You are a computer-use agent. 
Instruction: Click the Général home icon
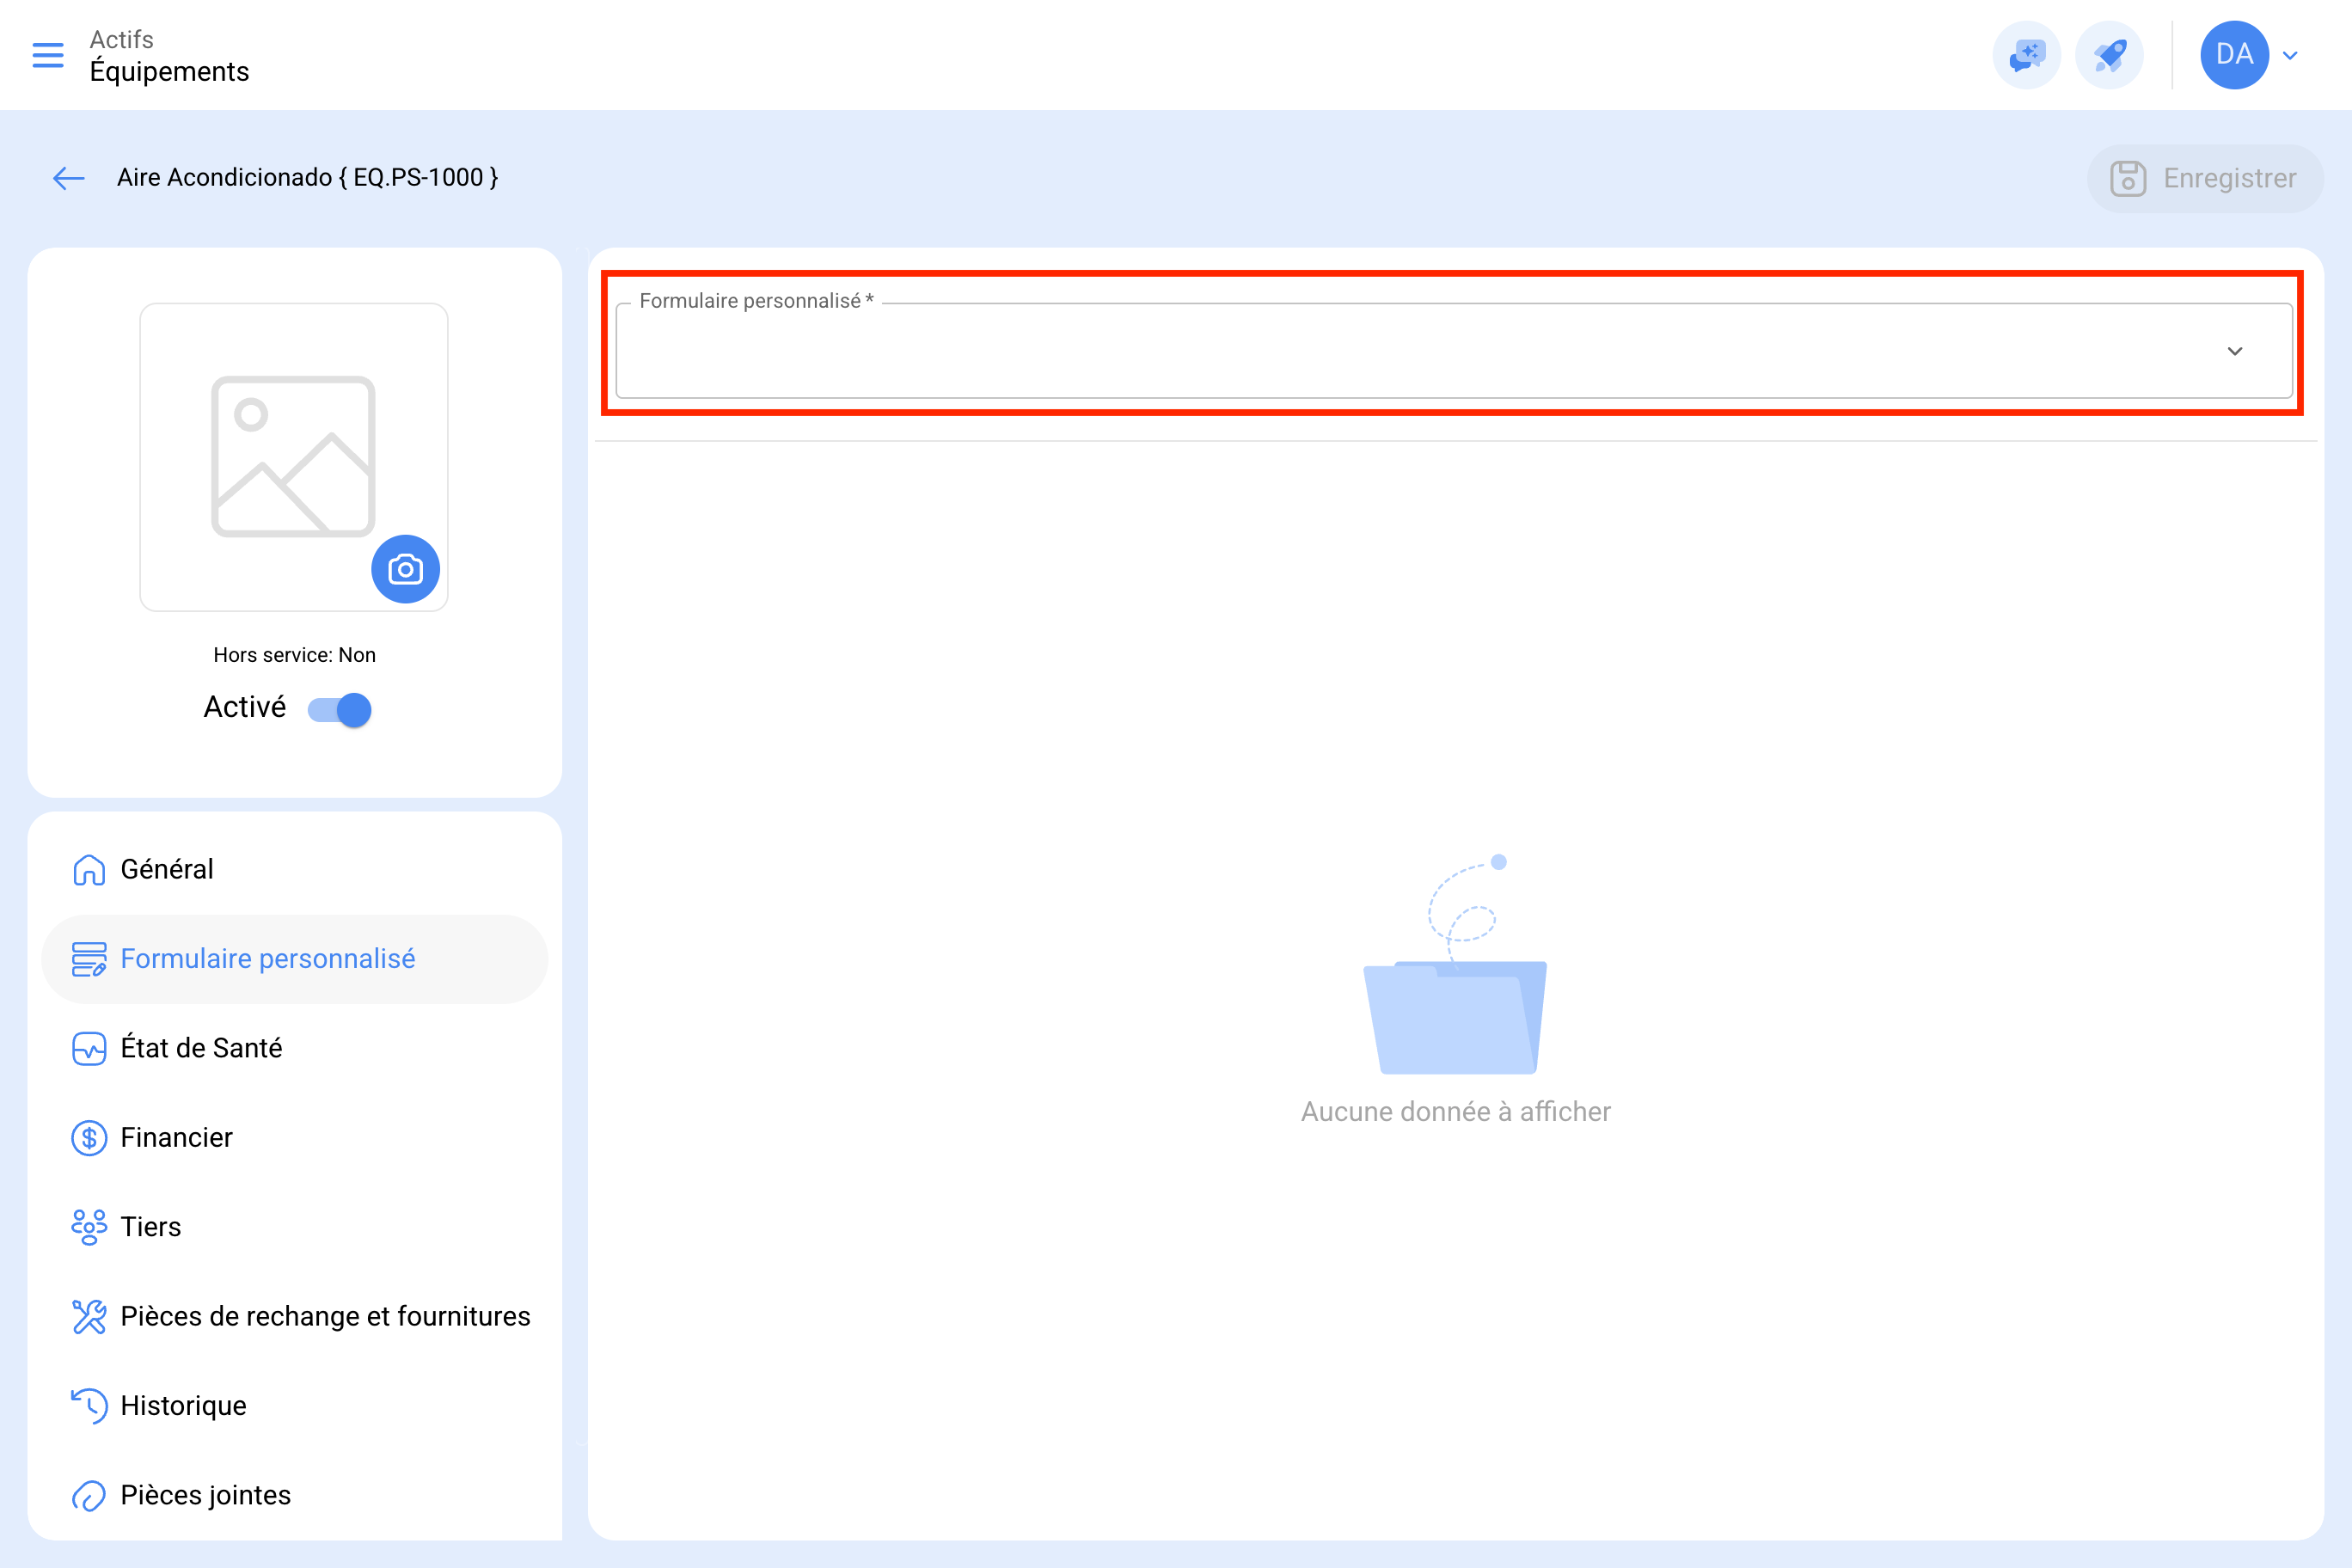[x=89, y=870]
